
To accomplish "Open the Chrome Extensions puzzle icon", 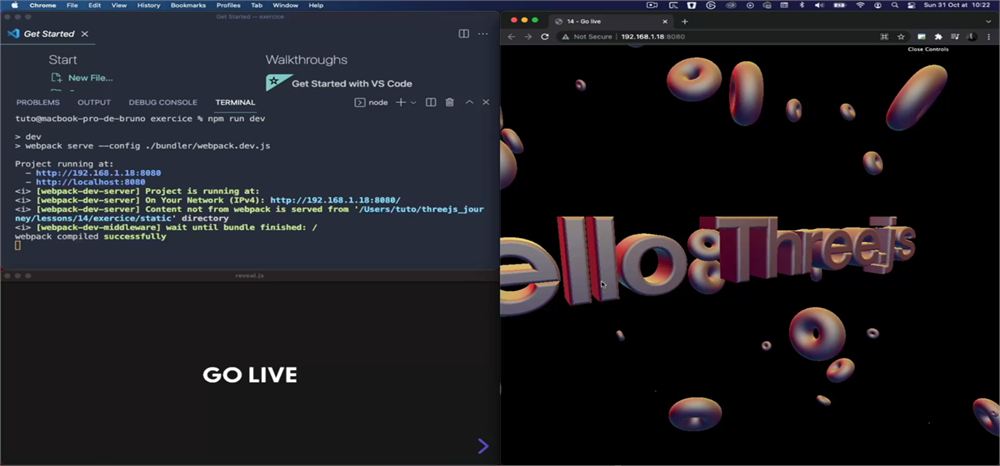I will [x=938, y=37].
